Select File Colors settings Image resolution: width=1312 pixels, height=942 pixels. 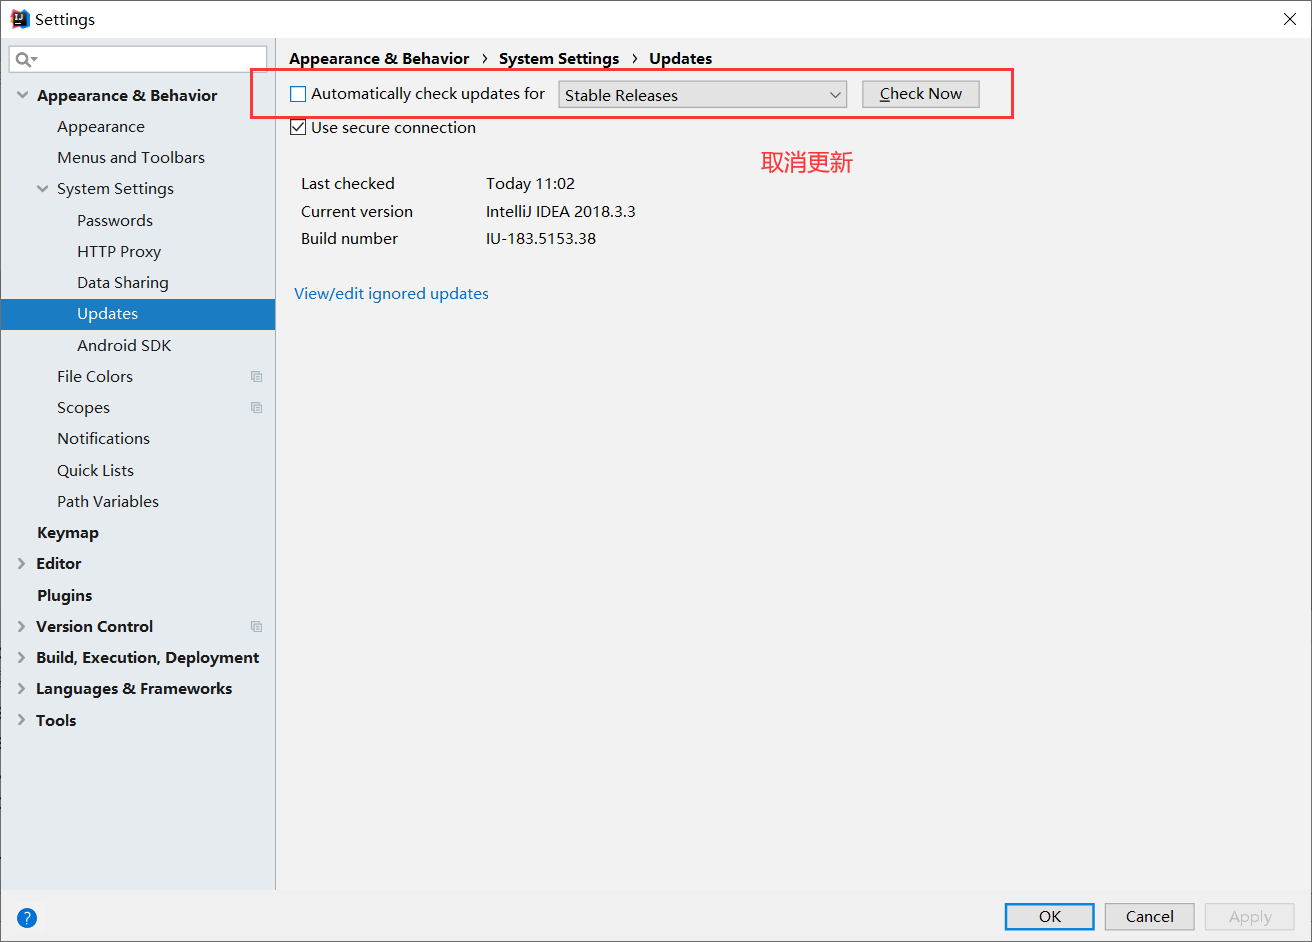coord(95,377)
